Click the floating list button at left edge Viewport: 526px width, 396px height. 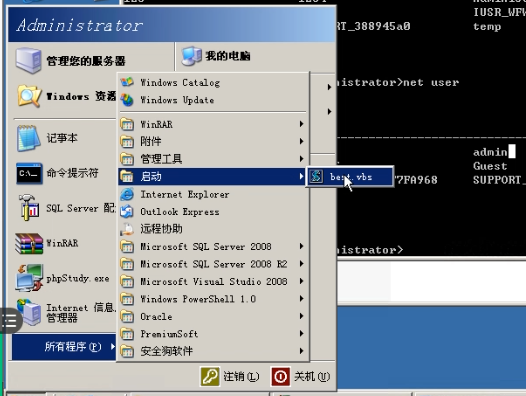pos(10,321)
